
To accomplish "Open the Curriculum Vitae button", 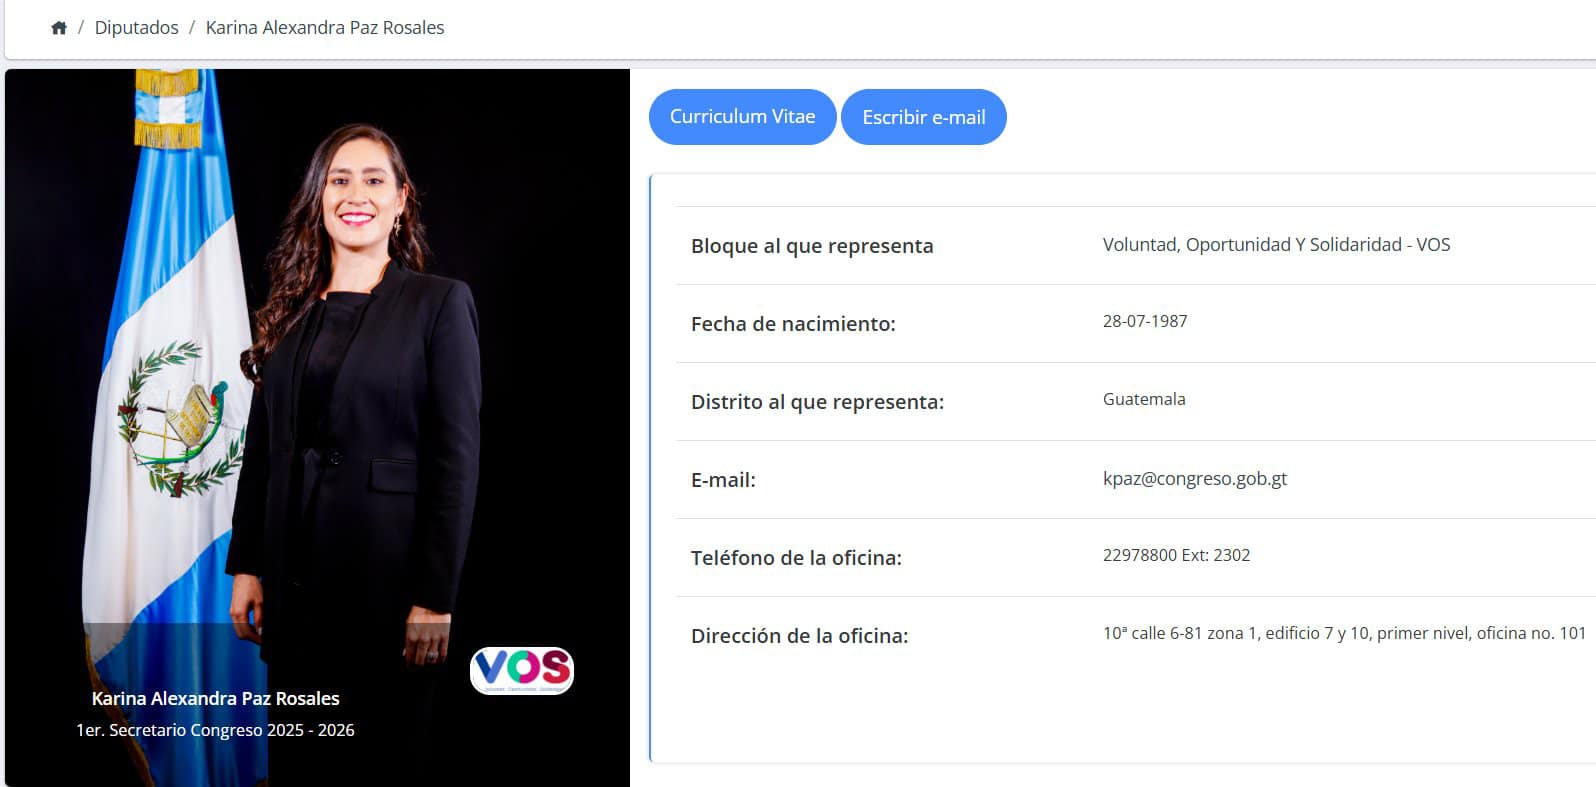I will (x=742, y=117).
